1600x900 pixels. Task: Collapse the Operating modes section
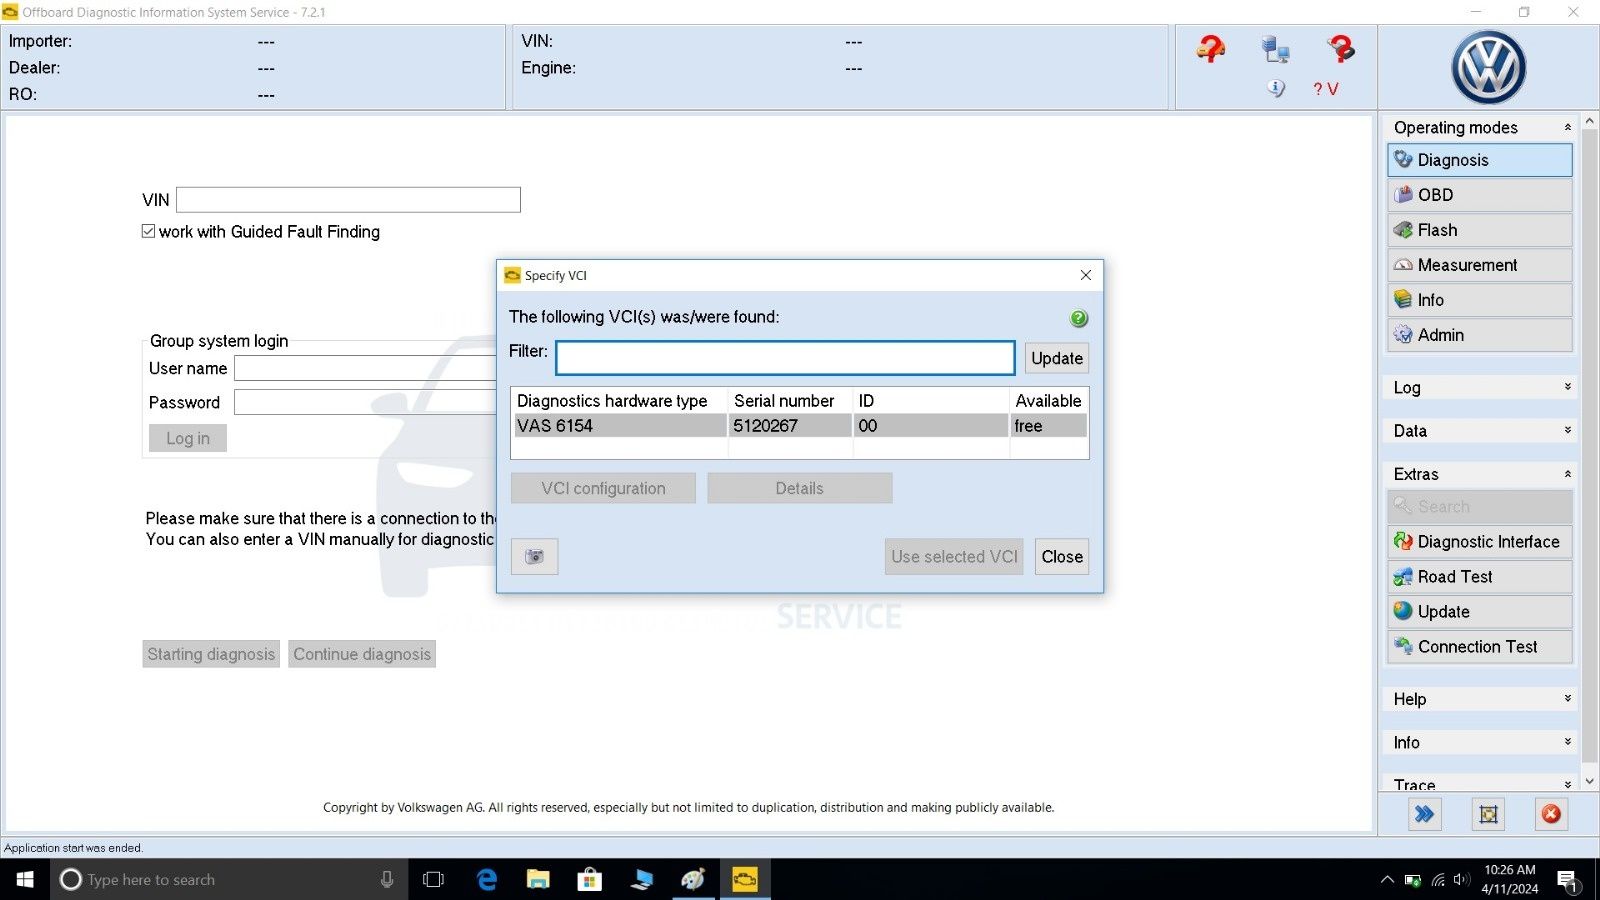pyautogui.click(x=1567, y=127)
